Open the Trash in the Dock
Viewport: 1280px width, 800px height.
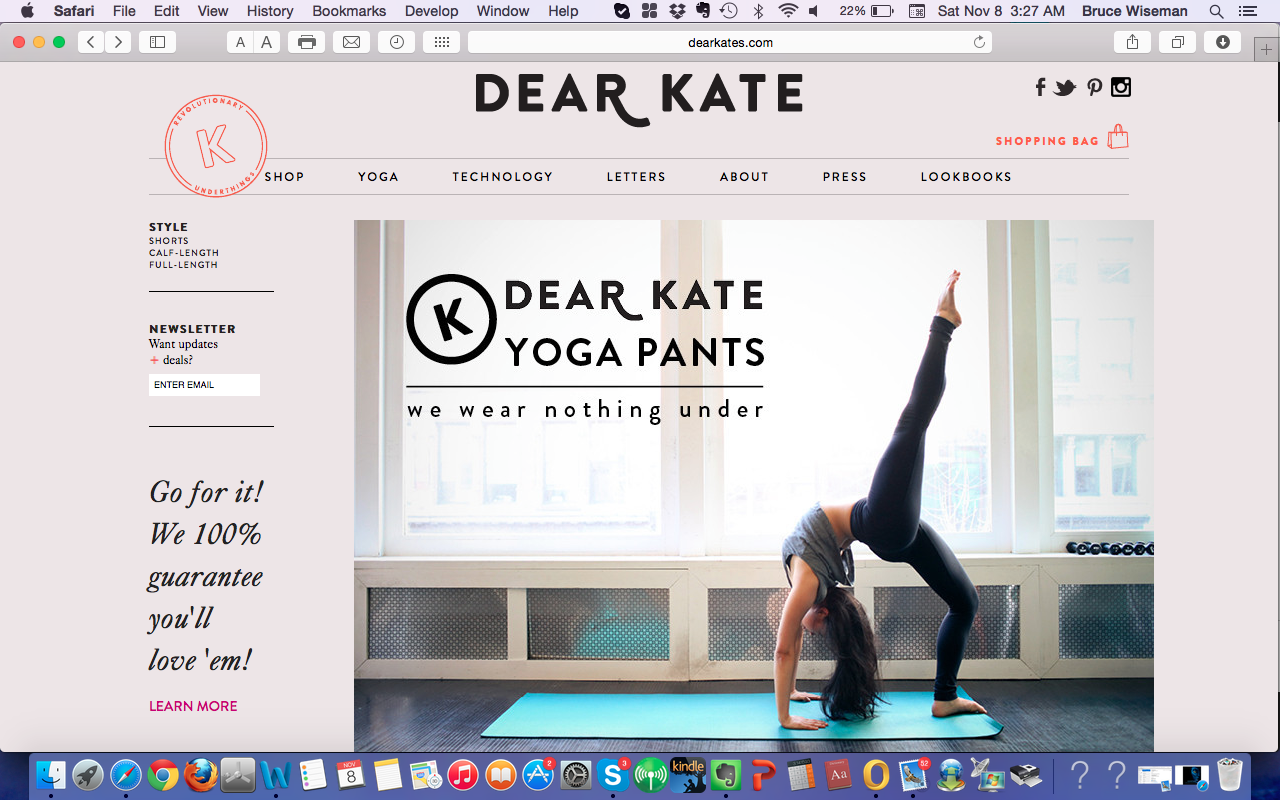point(1229,775)
